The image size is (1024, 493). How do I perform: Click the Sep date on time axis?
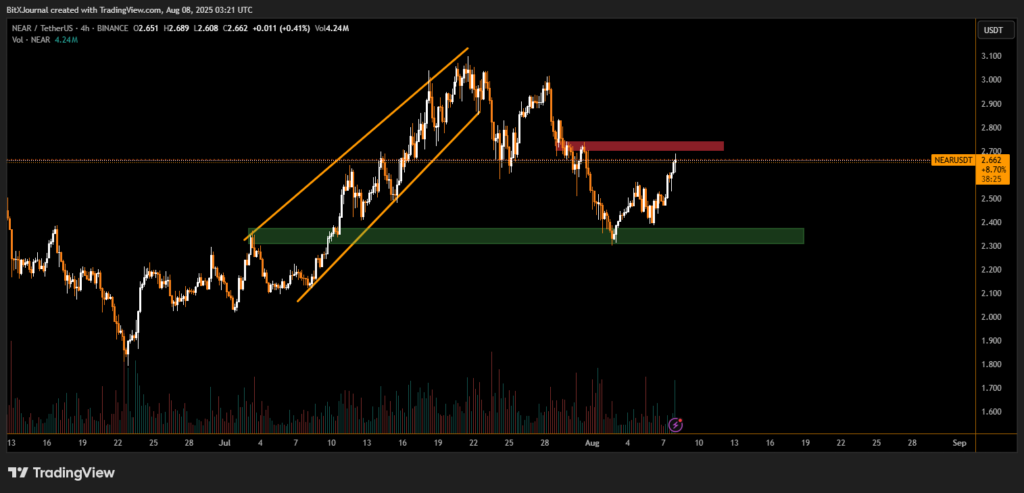959,441
